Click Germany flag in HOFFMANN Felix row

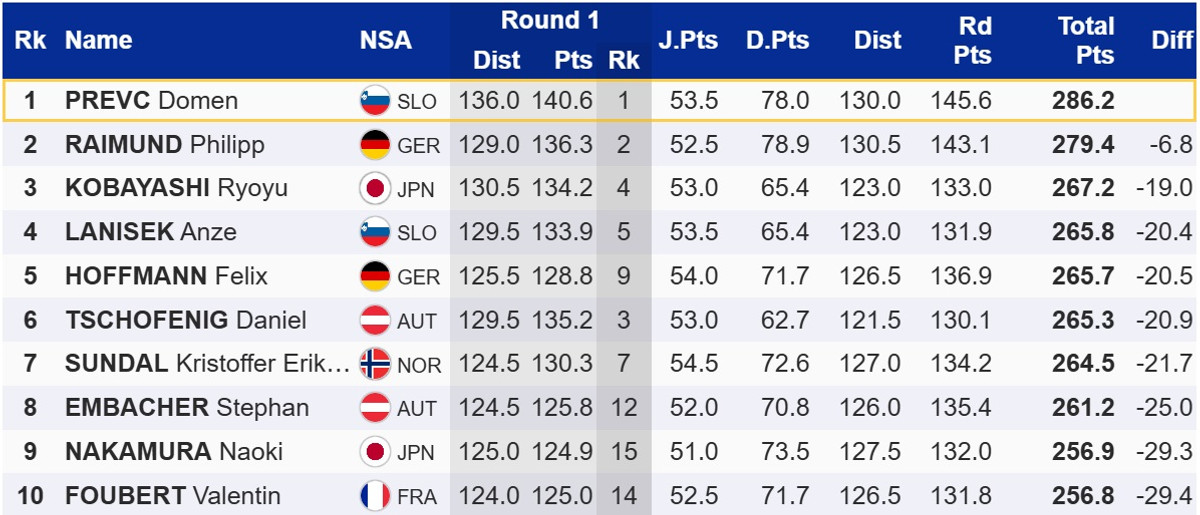pyautogui.click(x=375, y=277)
